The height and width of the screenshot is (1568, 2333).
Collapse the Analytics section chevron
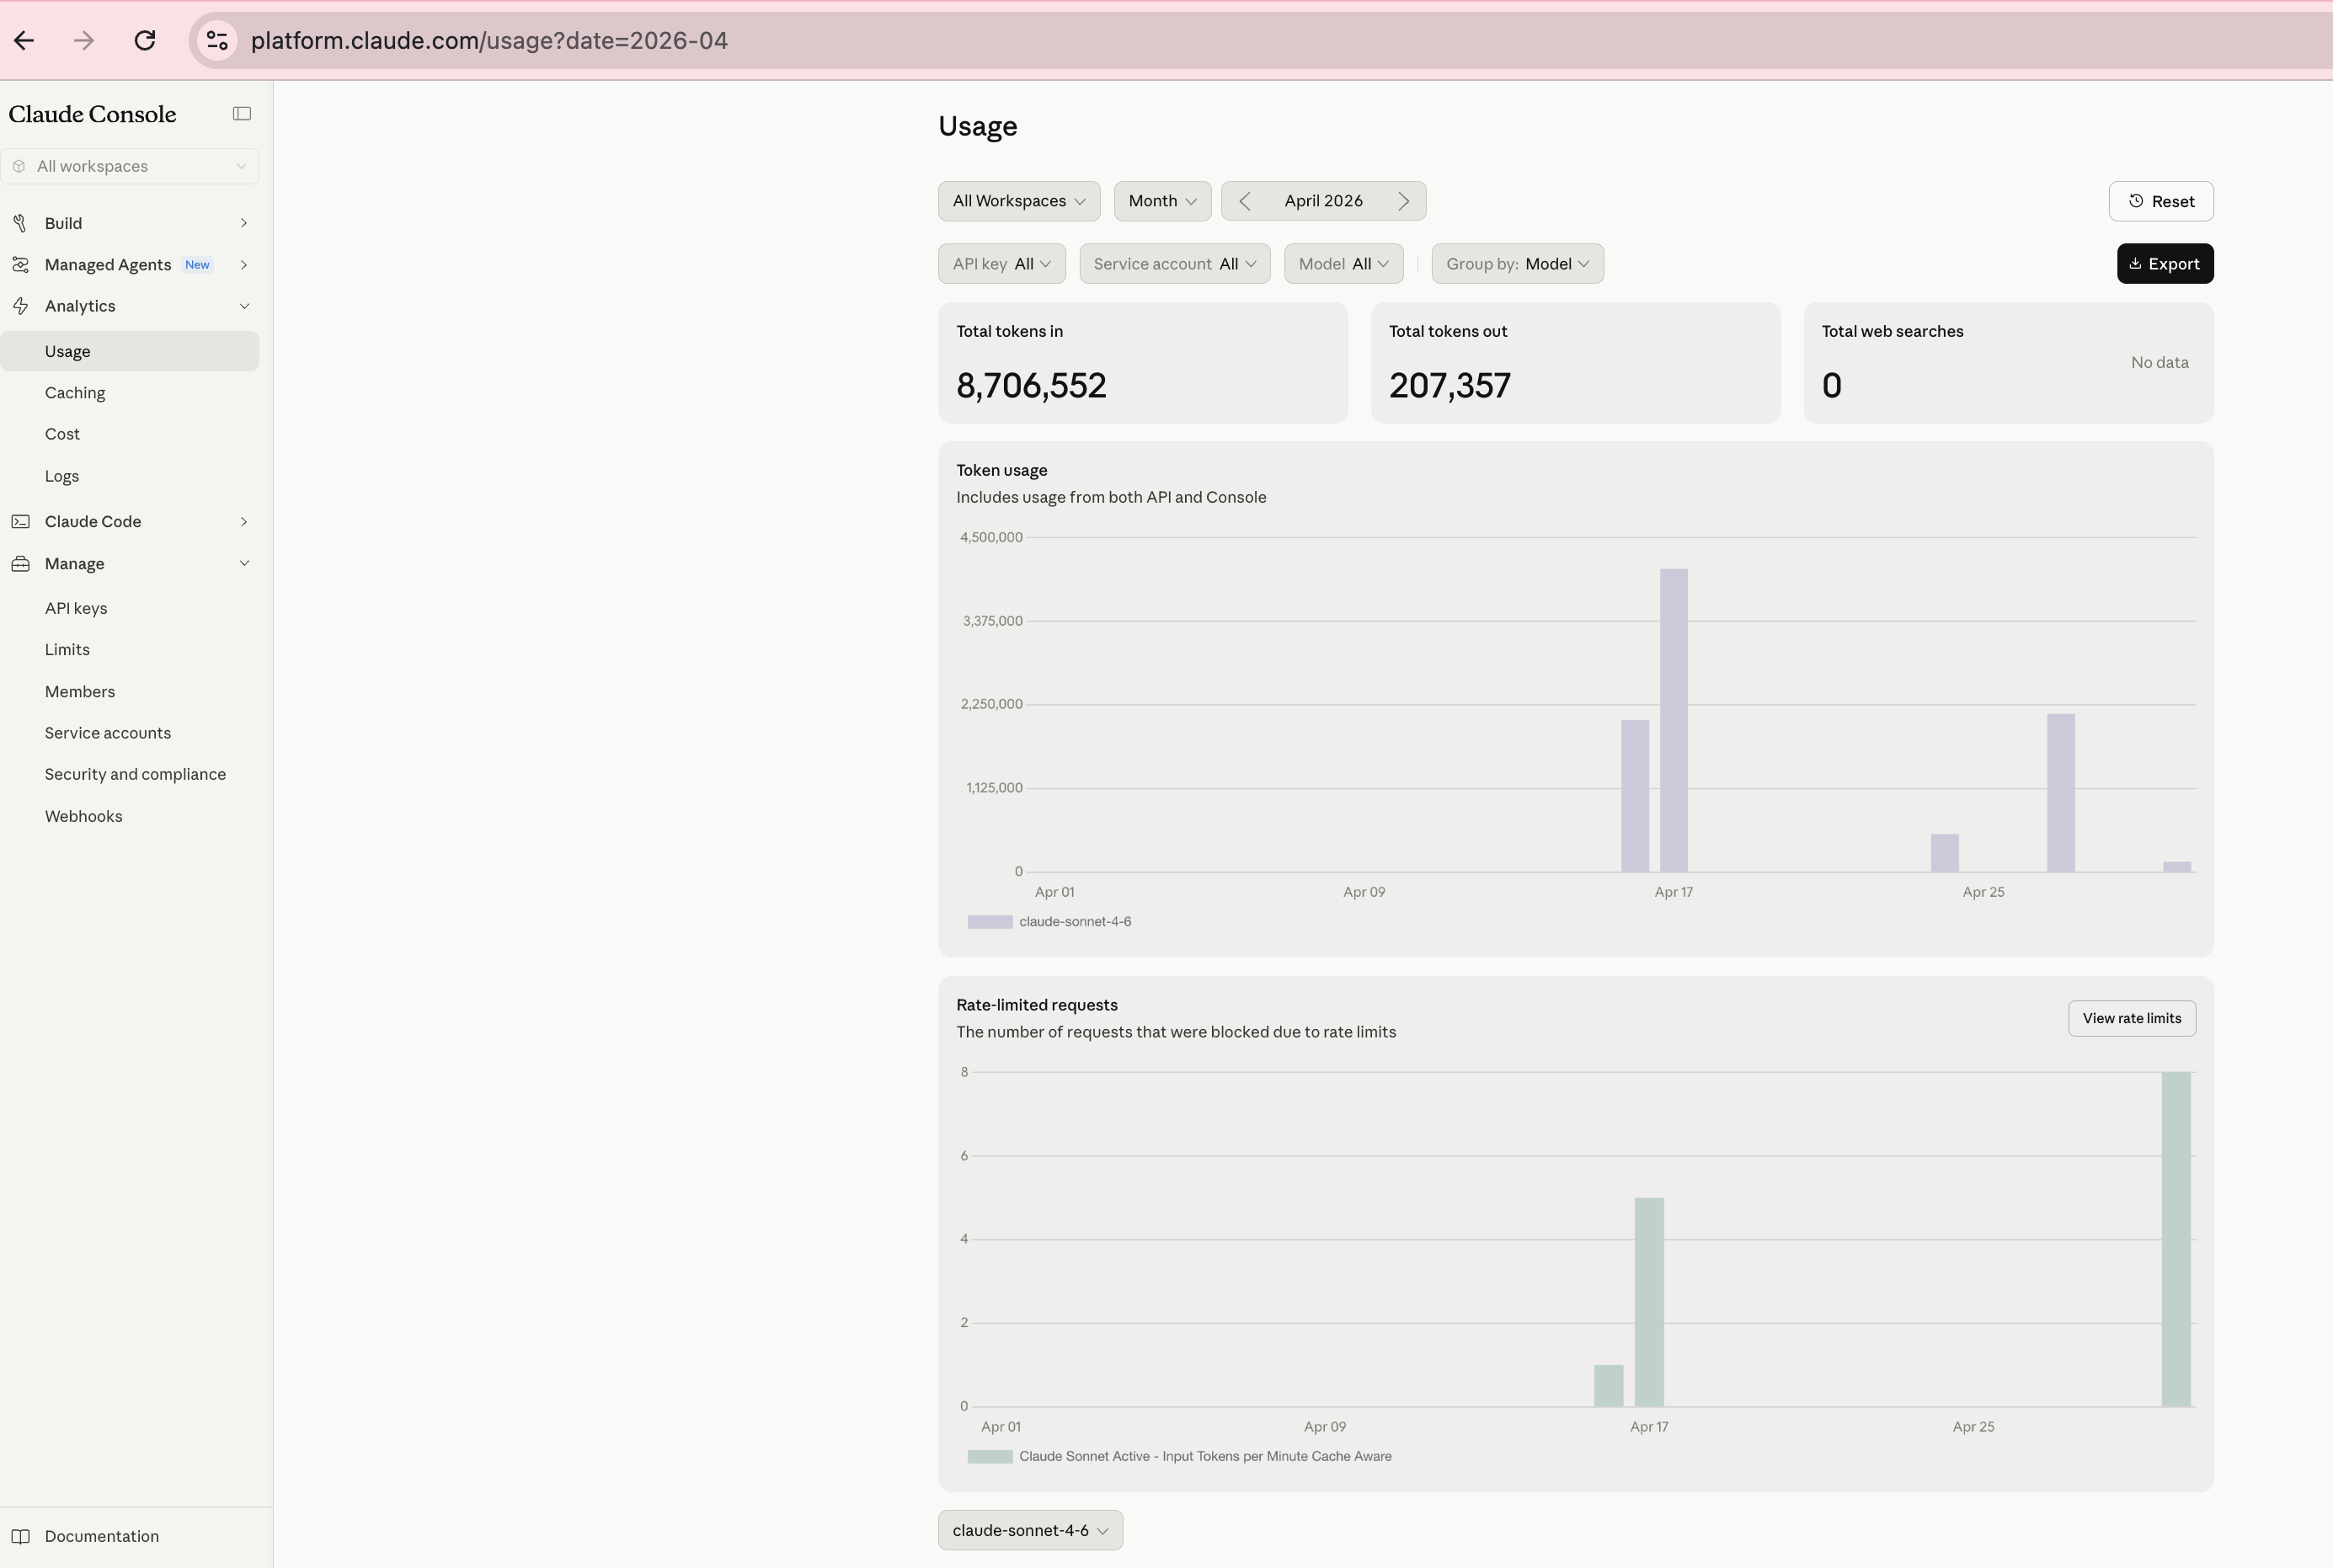coord(243,306)
